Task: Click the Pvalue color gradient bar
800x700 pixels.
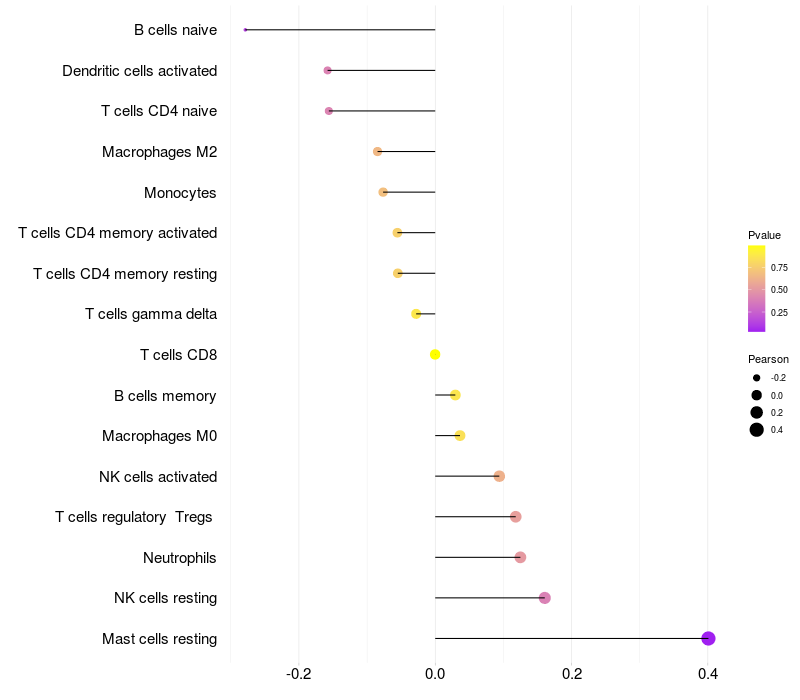Action: tap(756, 289)
